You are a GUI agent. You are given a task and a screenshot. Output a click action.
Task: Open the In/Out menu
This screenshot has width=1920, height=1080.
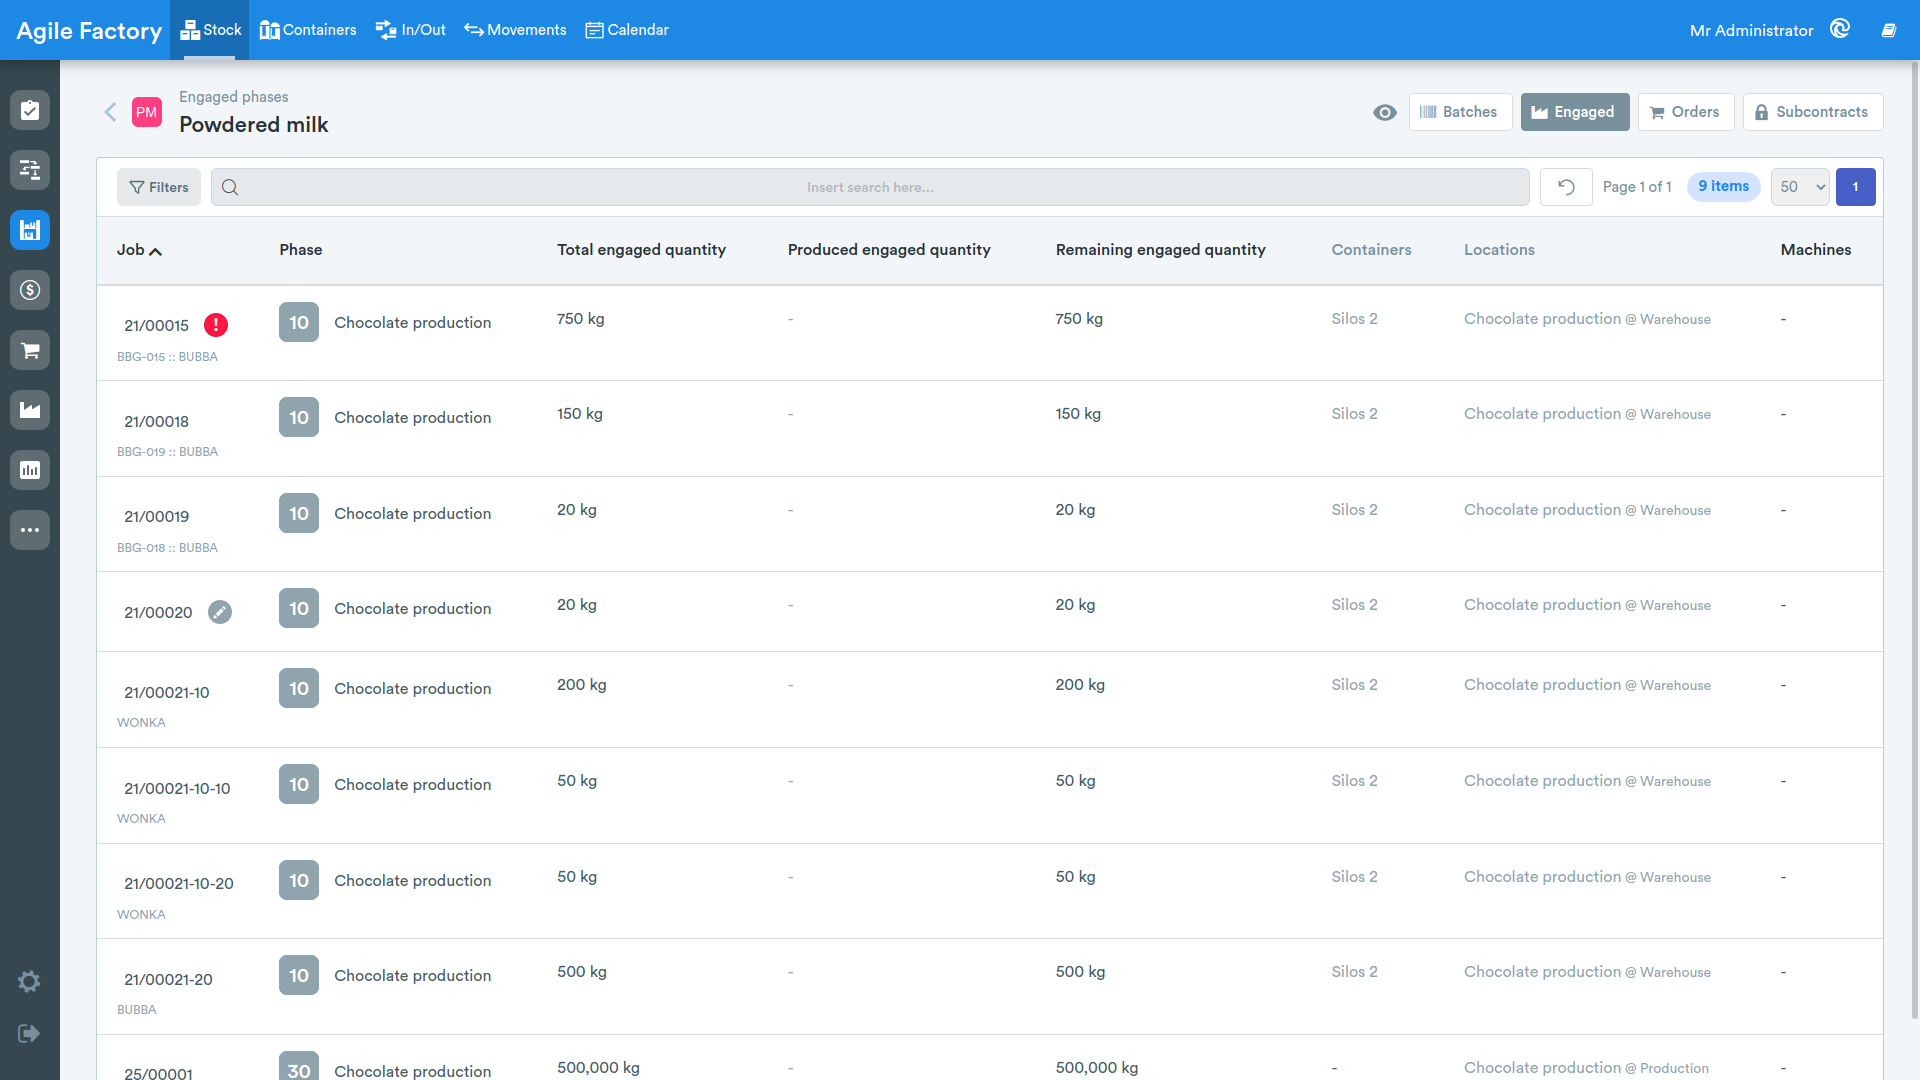[411, 30]
